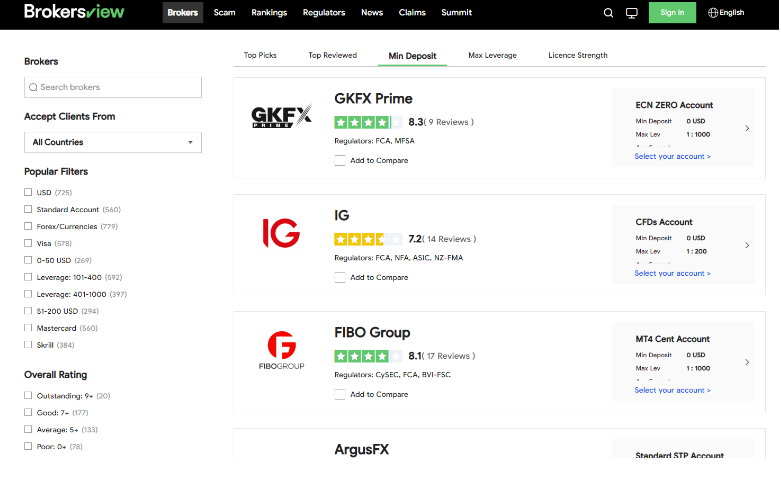Click Select your account for IG
This screenshot has width=781, height=479.
(672, 273)
